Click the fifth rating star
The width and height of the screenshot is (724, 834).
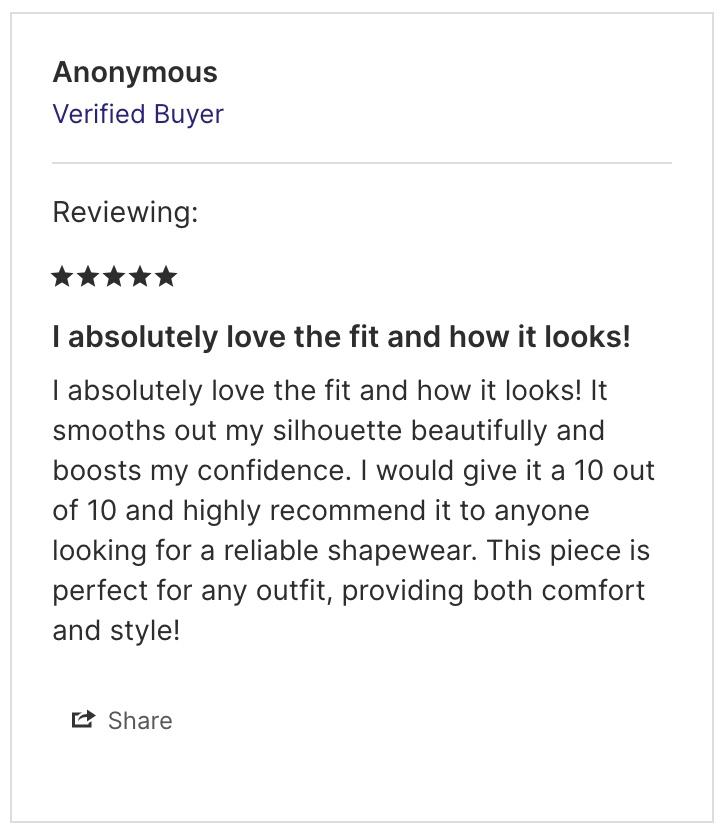[167, 276]
